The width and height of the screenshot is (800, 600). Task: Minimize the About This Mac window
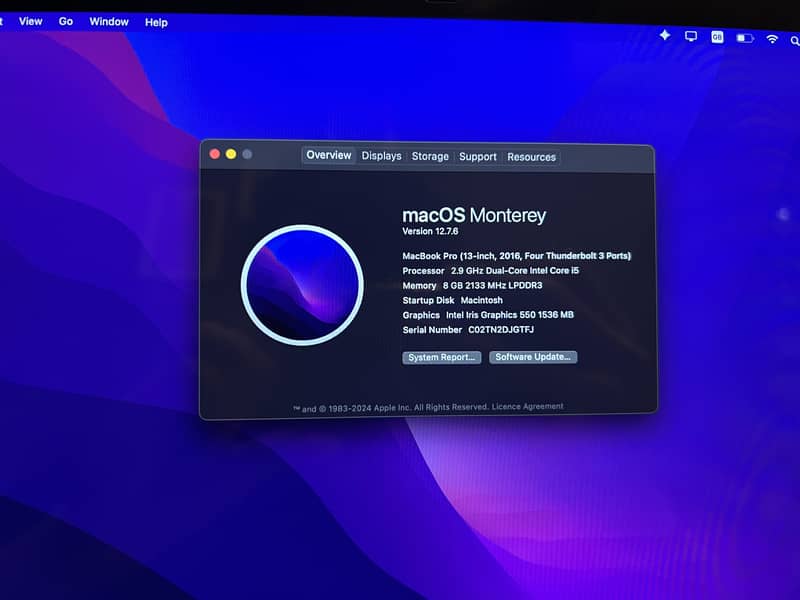(x=231, y=154)
